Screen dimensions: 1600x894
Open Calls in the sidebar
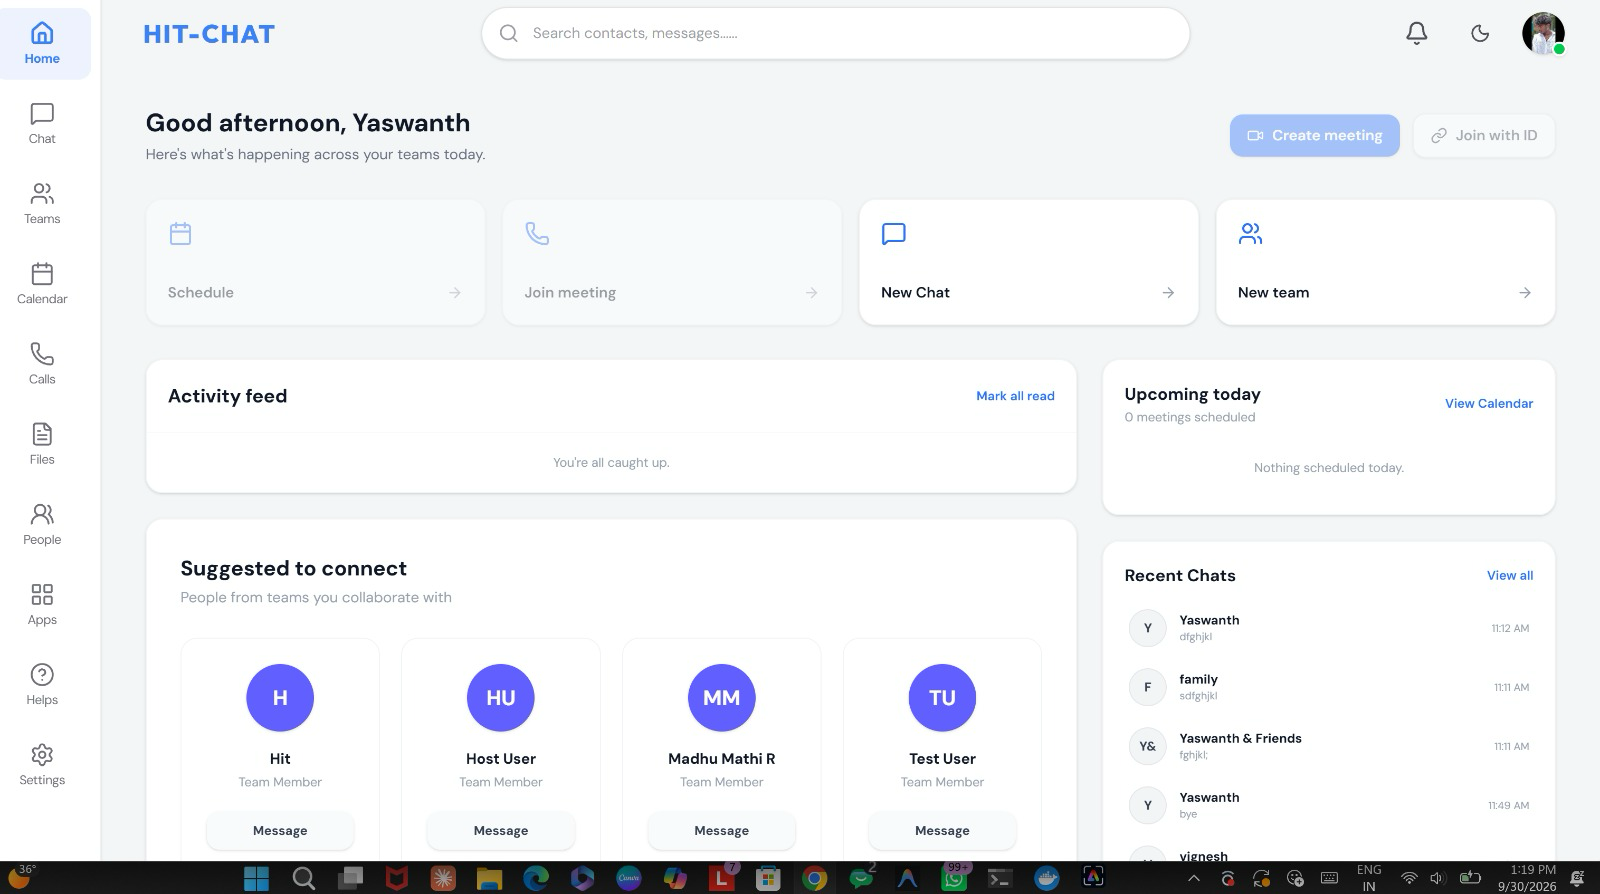pyautogui.click(x=42, y=364)
